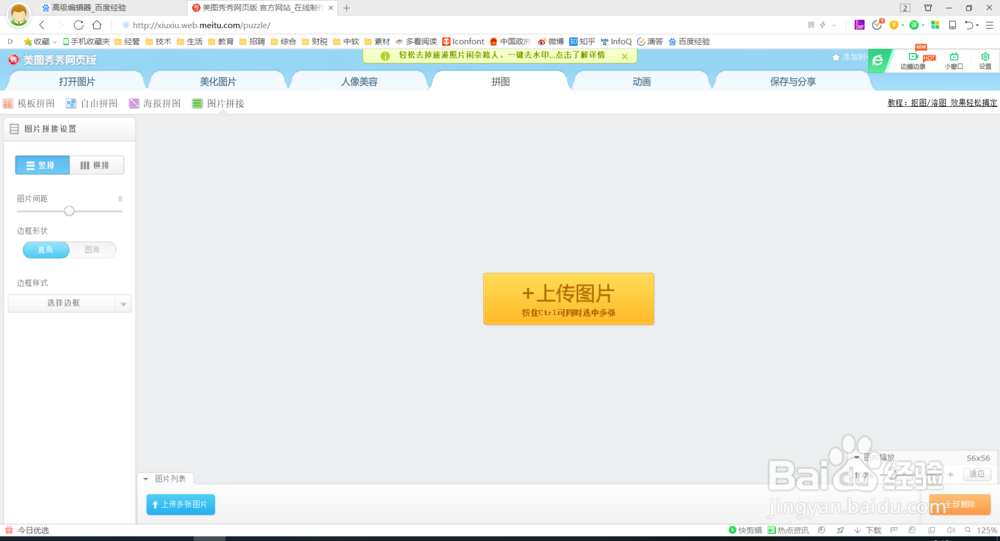Collapse the 图片列表 panel arrow

tap(146, 478)
